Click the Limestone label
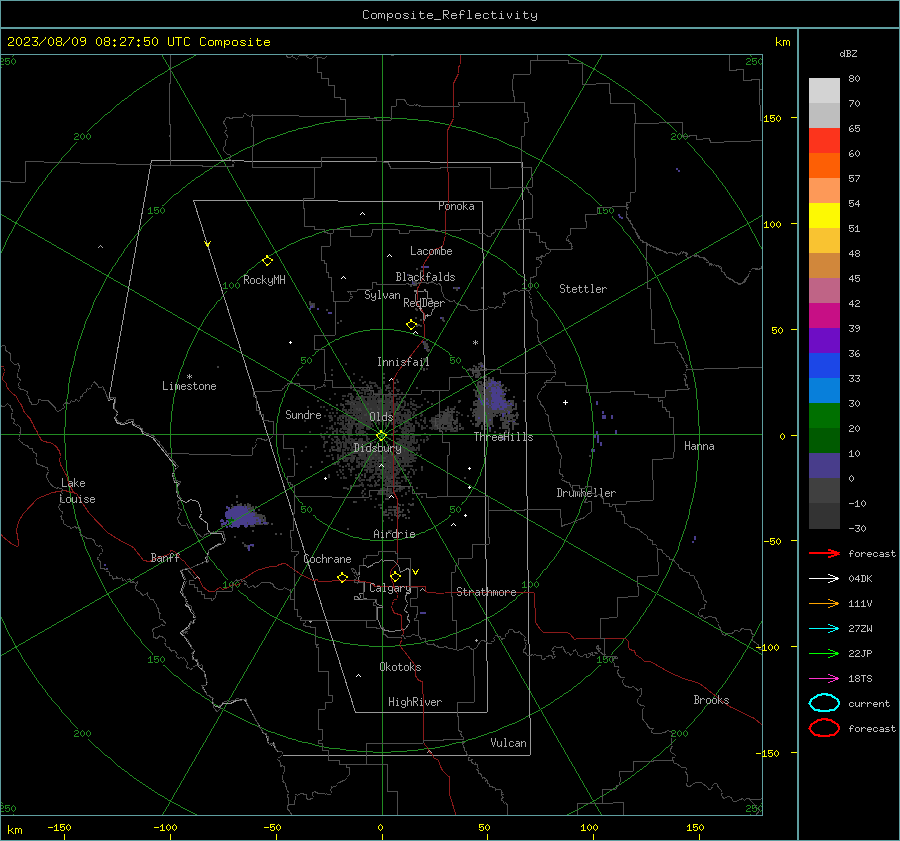The height and width of the screenshot is (841, 900). point(189,386)
